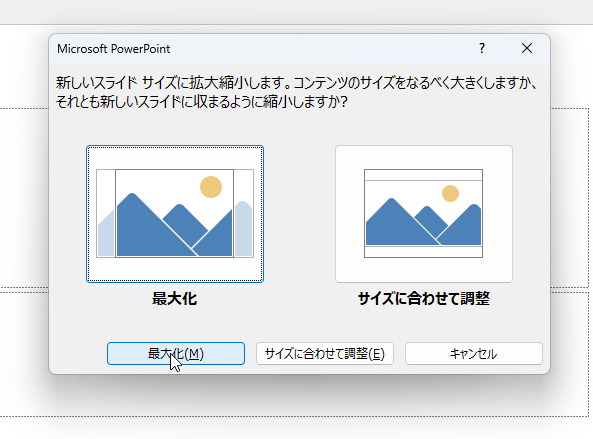Close the Microsoft PowerPoint dialog with X
593x439 pixels.
point(527,48)
